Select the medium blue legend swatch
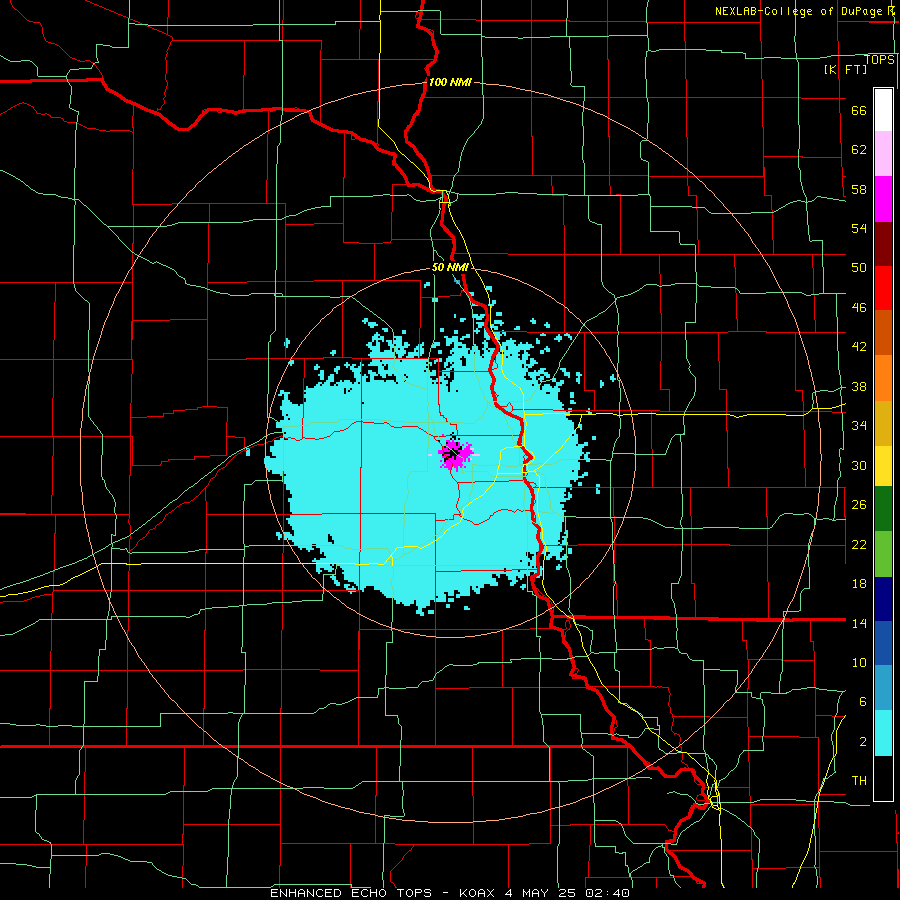 pyautogui.click(x=883, y=643)
